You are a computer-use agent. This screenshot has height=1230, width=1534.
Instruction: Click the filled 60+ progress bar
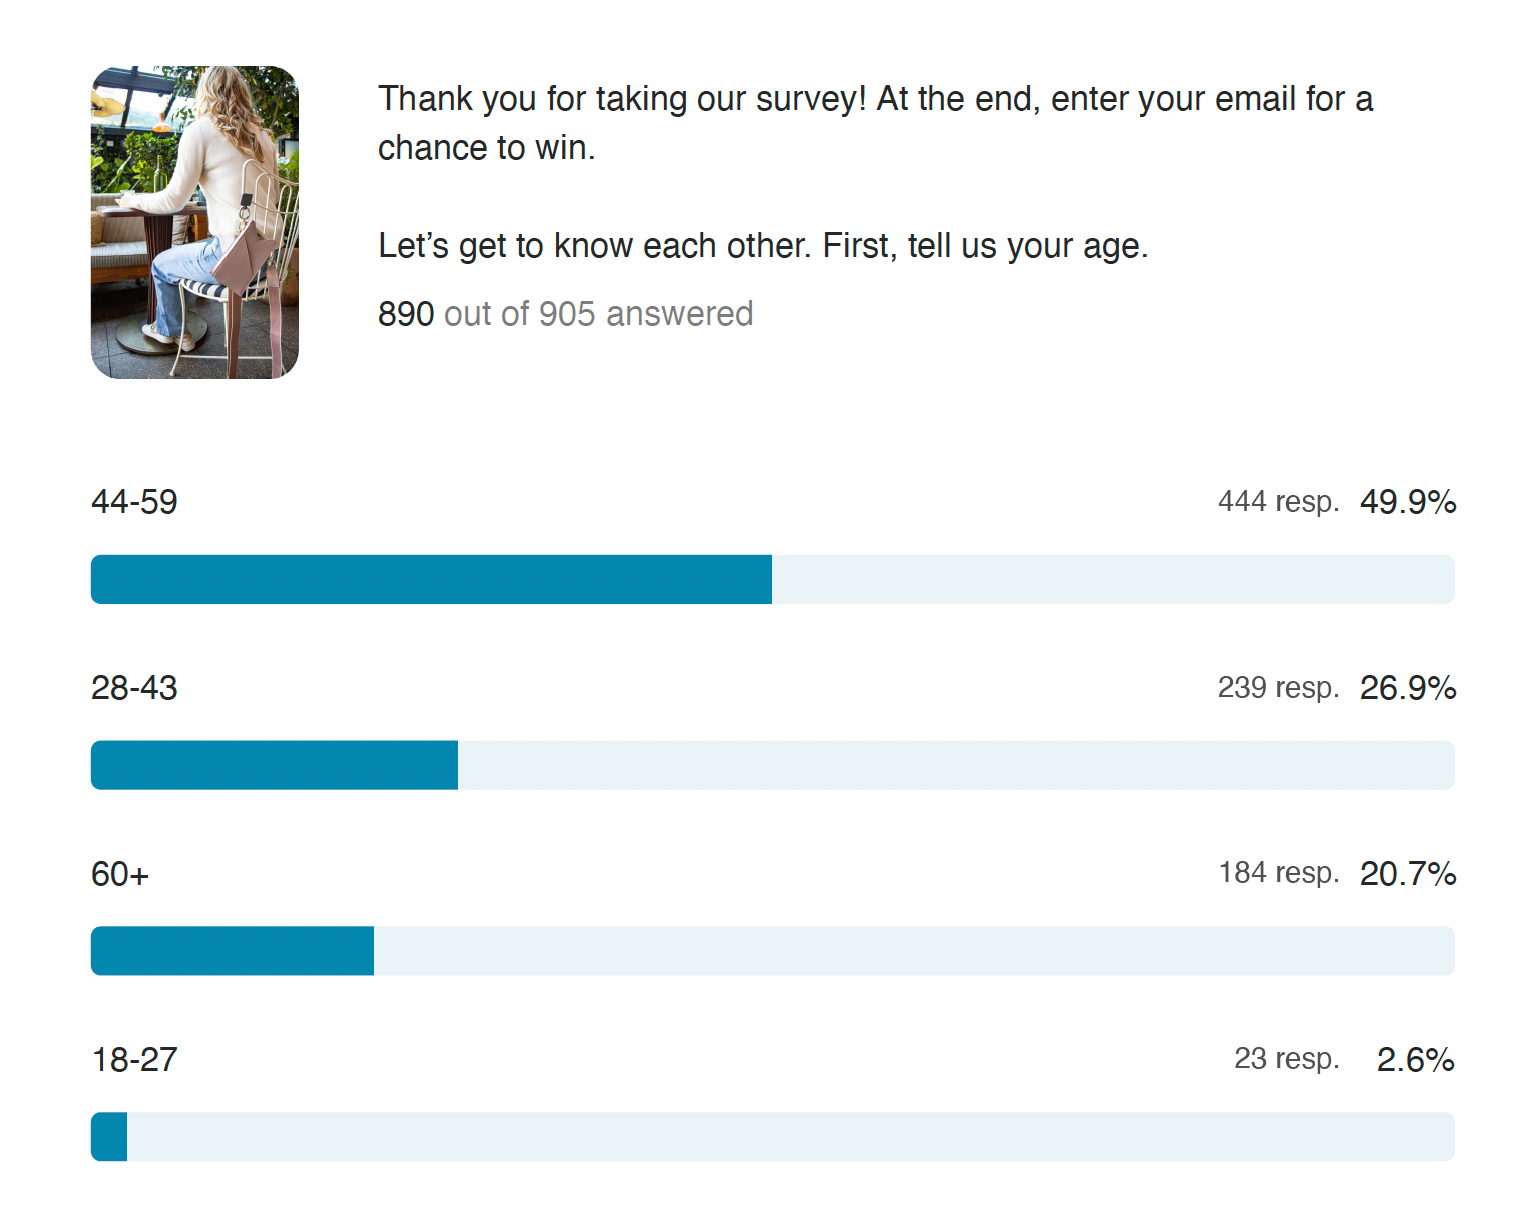pyautogui.click(x=232, y=951)
